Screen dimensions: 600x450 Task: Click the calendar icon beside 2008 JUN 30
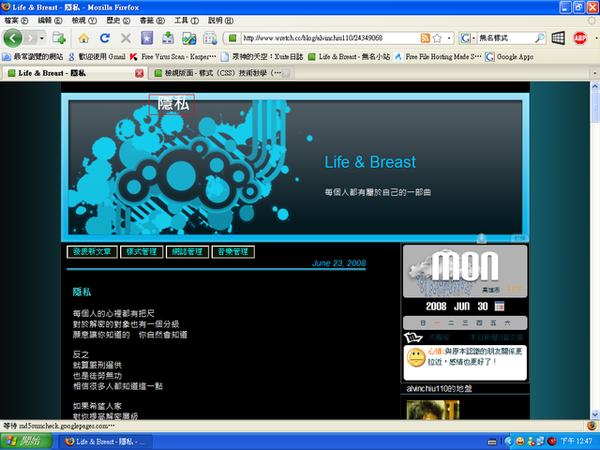click(x=499, y=306)
